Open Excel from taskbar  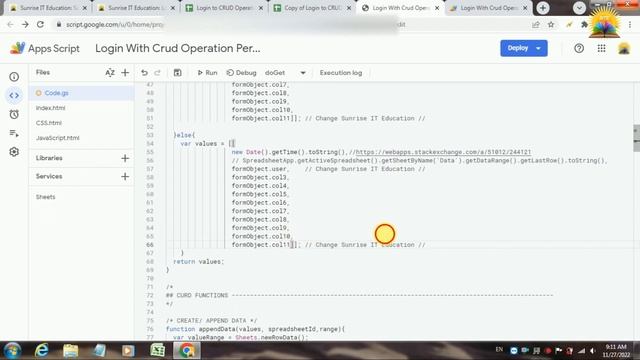(158, 350)
